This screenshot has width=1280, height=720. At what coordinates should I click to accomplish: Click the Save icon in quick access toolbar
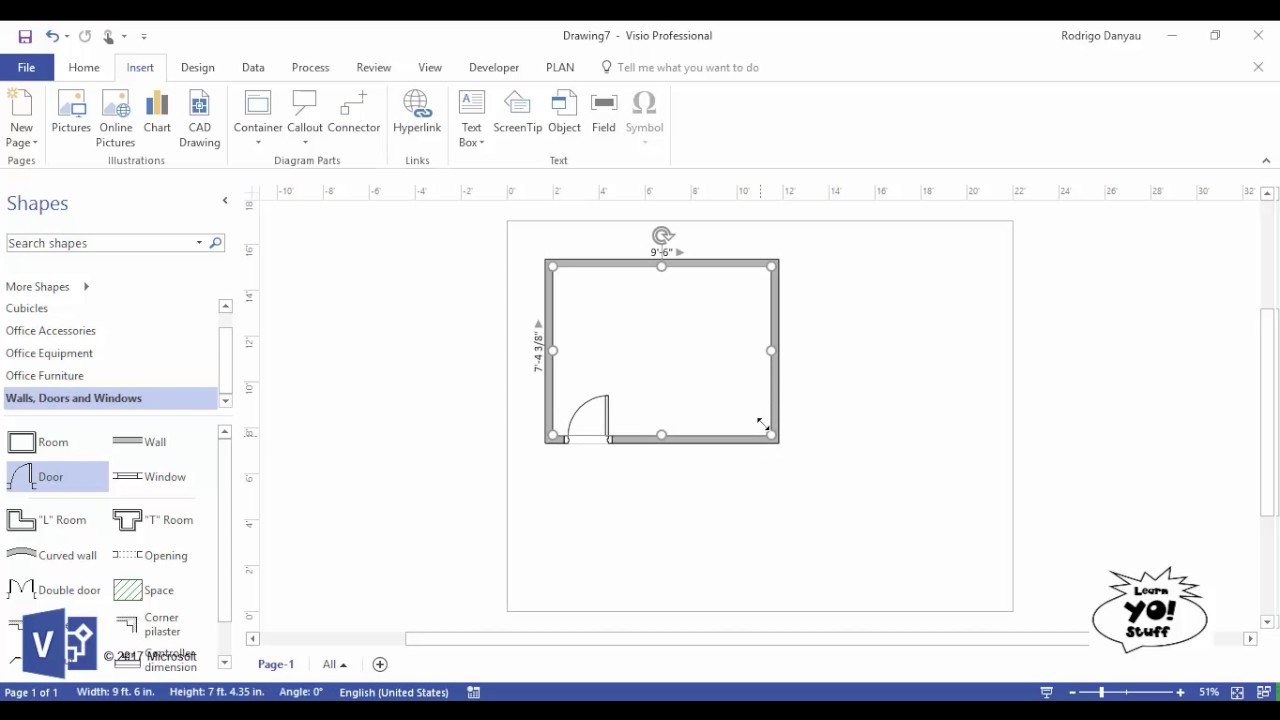pyautogui.click(x=25, y=36)
